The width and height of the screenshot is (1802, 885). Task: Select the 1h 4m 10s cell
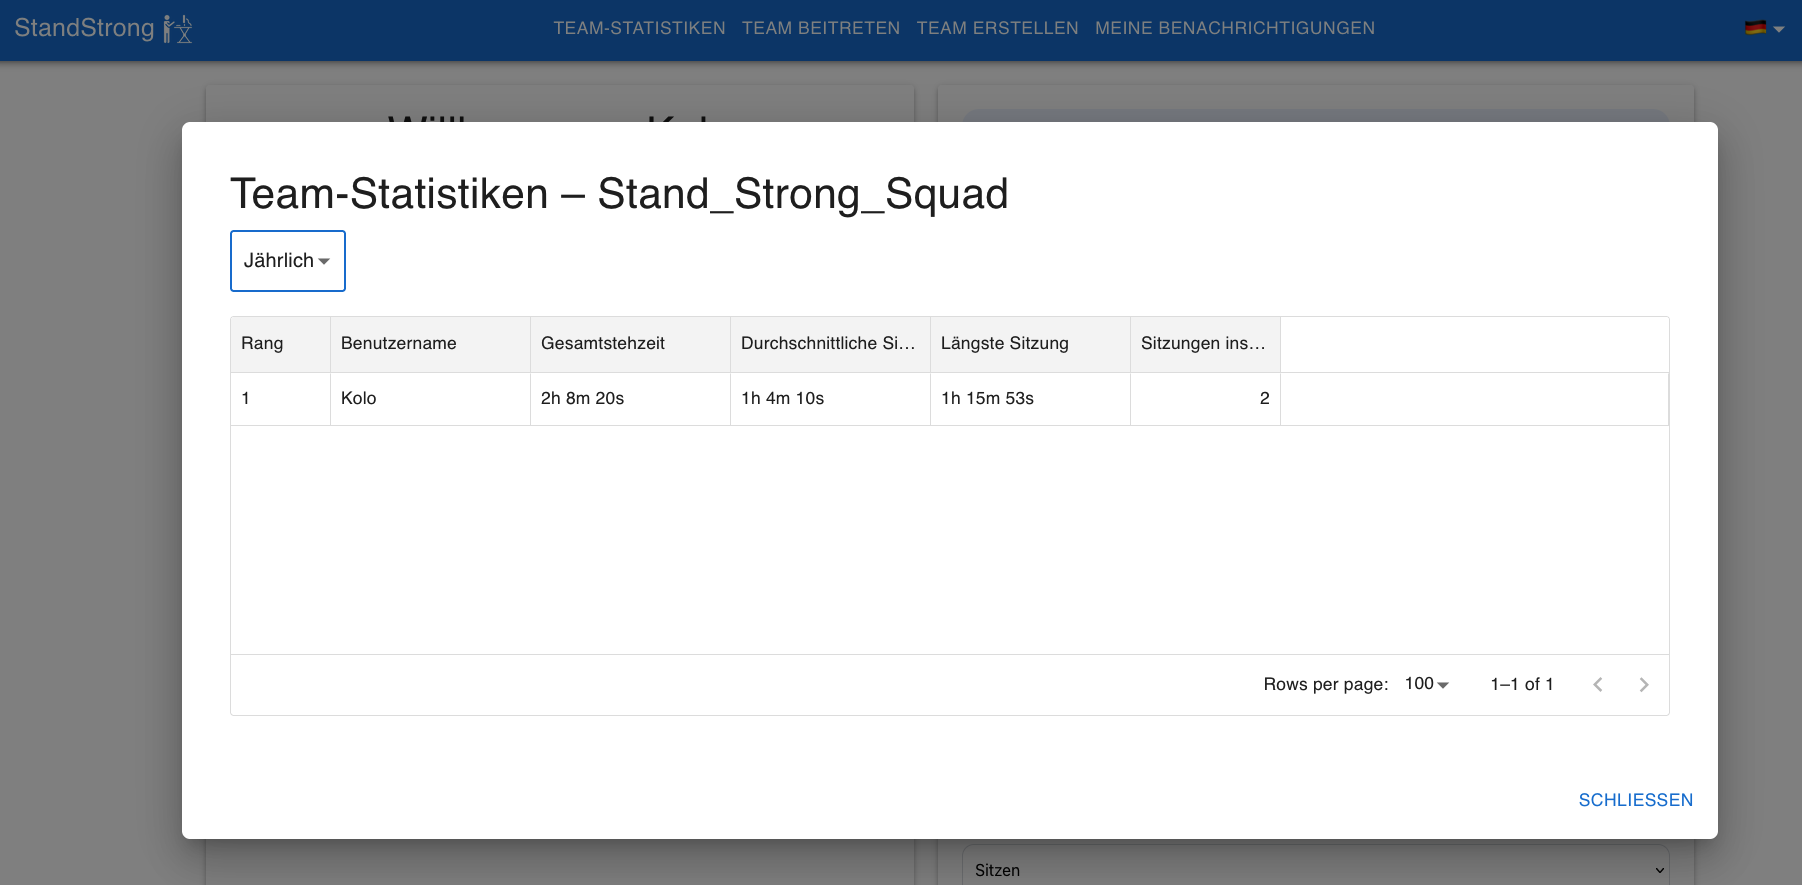pos(831,399)
